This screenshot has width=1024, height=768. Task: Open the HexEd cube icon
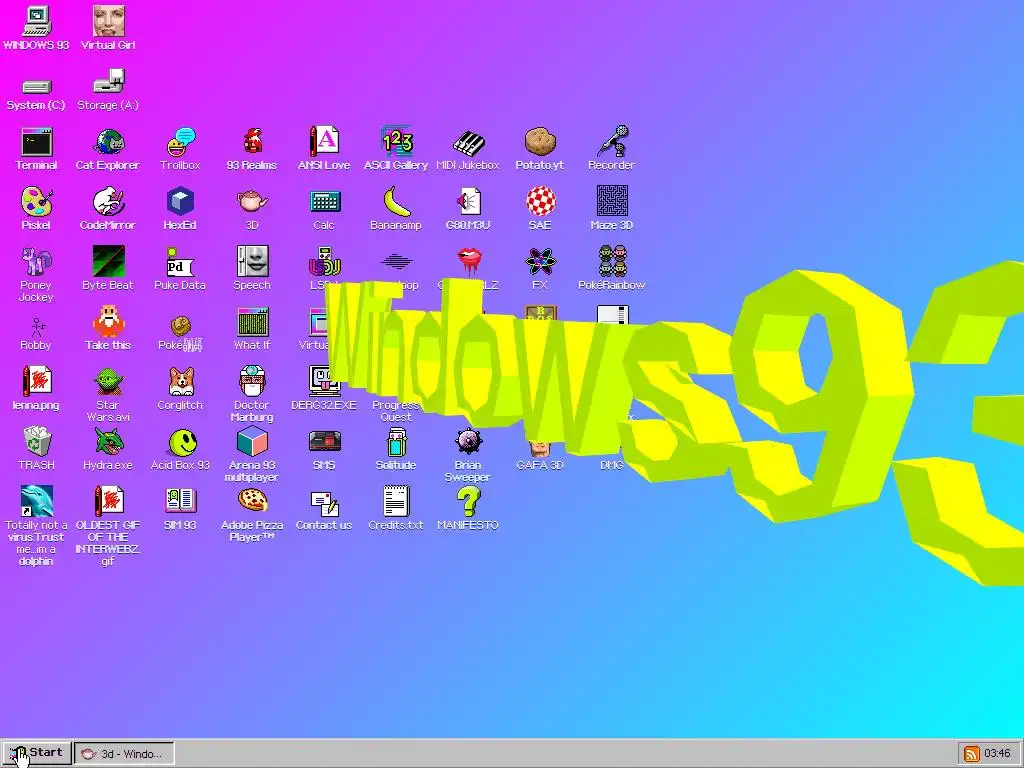[x=180, y=202]
